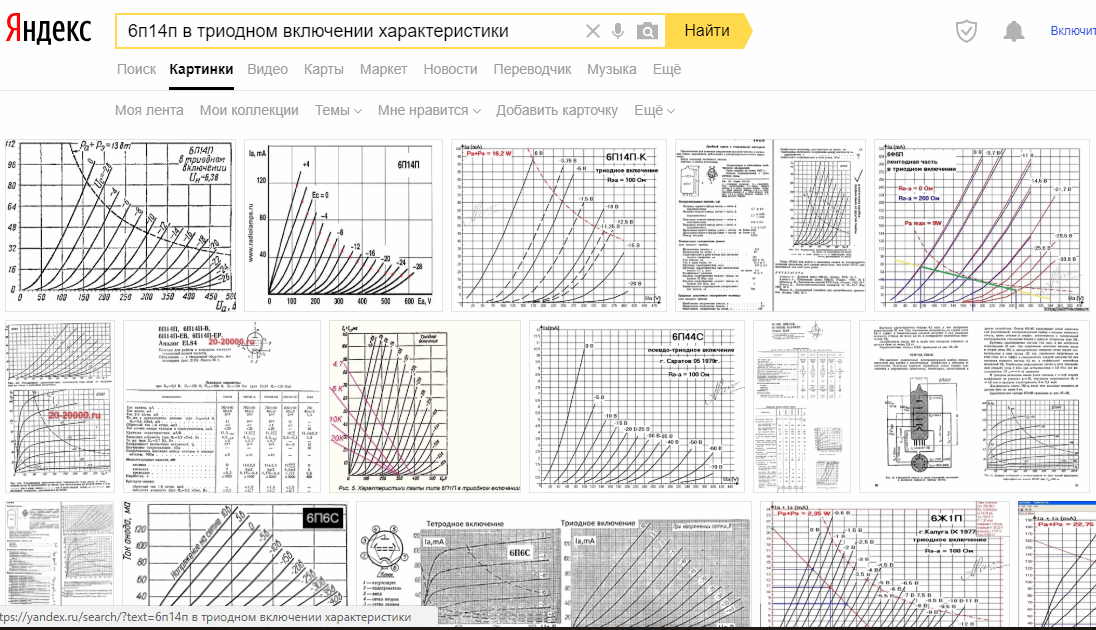Image resolution: width=1096 pixels, height=630 pixels.
Task: Expand the Ещё dropdown in the collections row
Action: click(654, 110)
